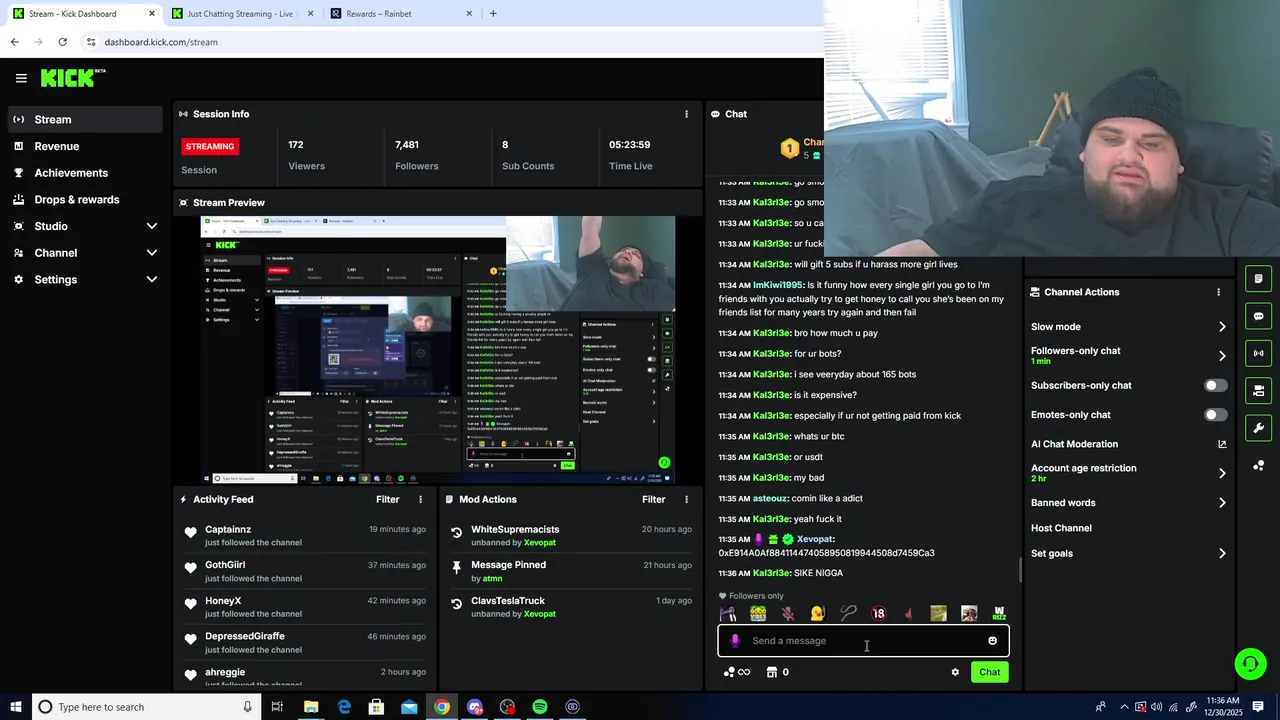Image resolution: width=1280 pixels, height=720 pixels.
Task: Click the channel actions camera icon in the right toolbar
Action: [1258, 390]
